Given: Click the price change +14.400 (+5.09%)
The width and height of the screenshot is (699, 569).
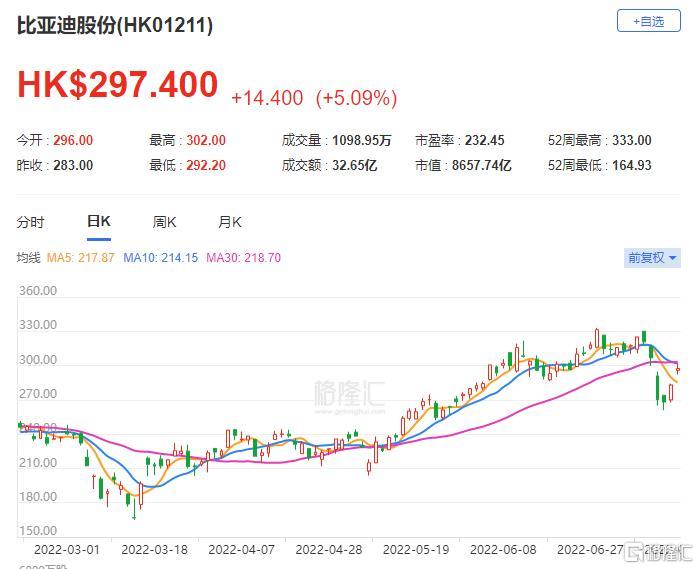Looking at the screenshot, I should [x=314, y=98].
